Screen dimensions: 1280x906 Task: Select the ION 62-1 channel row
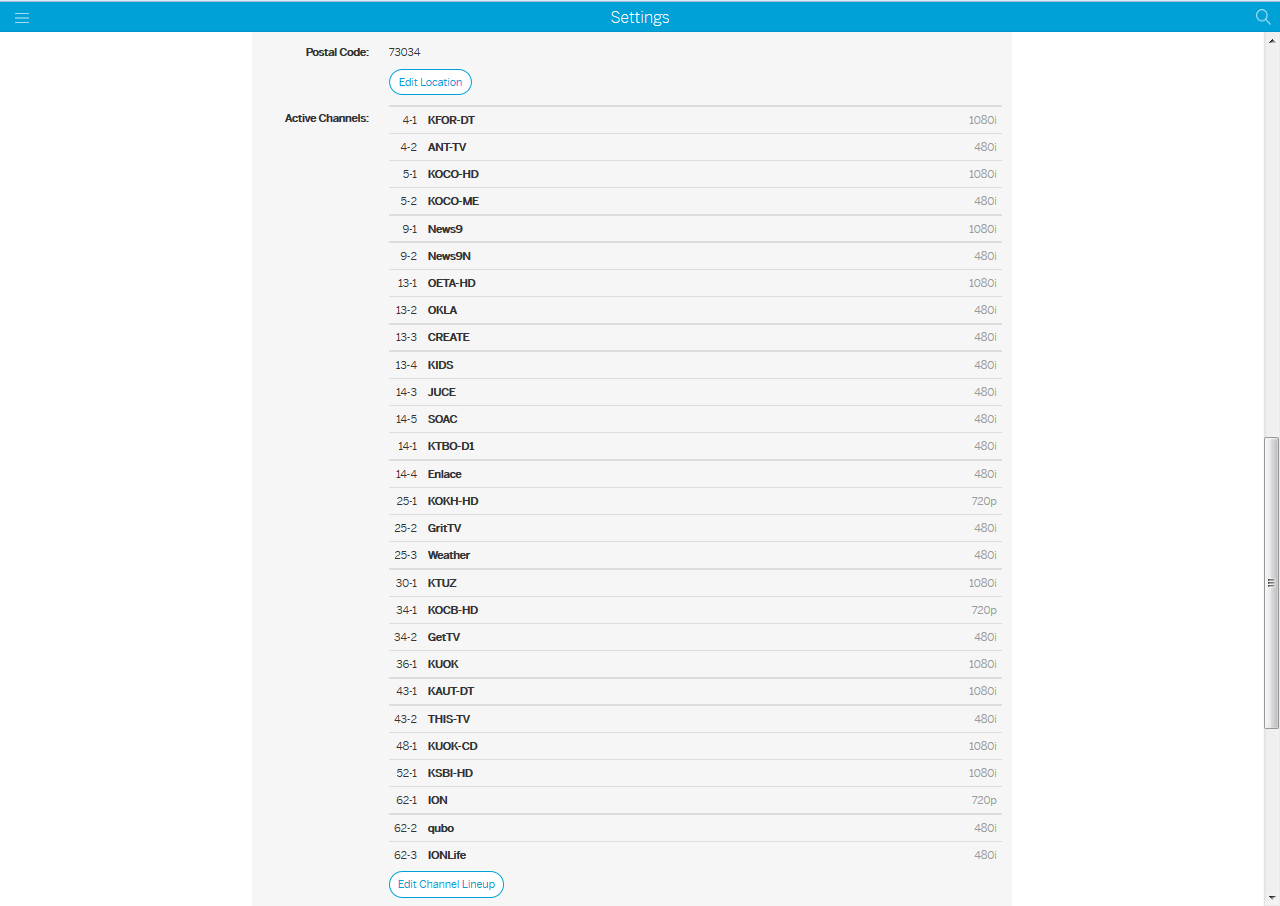click(695, 800)
